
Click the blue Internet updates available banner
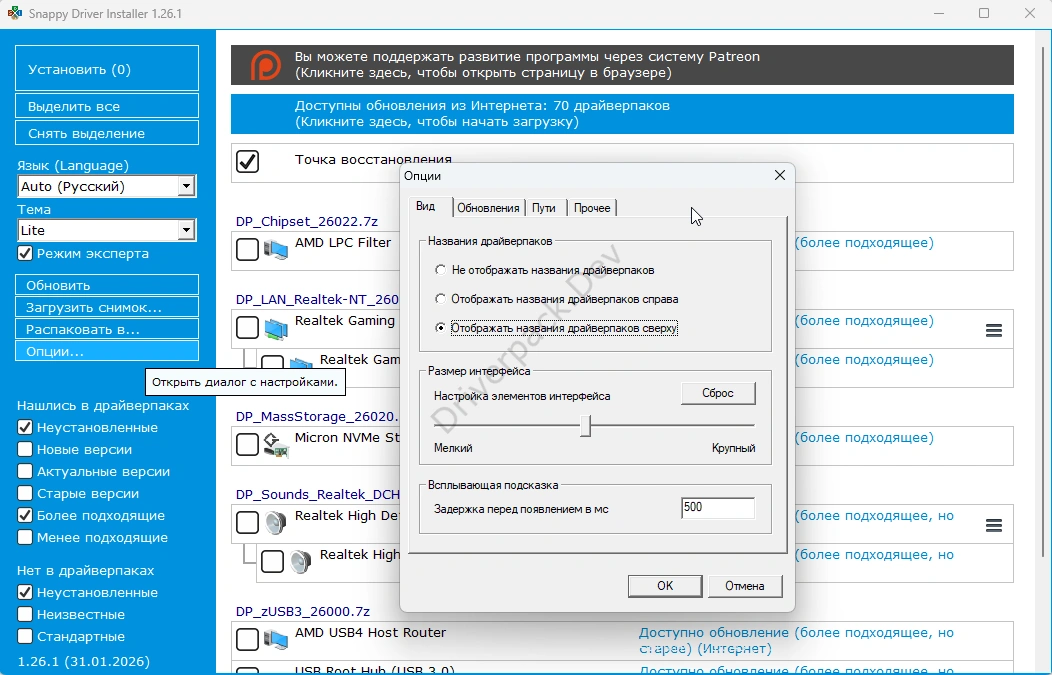(622, 113)
